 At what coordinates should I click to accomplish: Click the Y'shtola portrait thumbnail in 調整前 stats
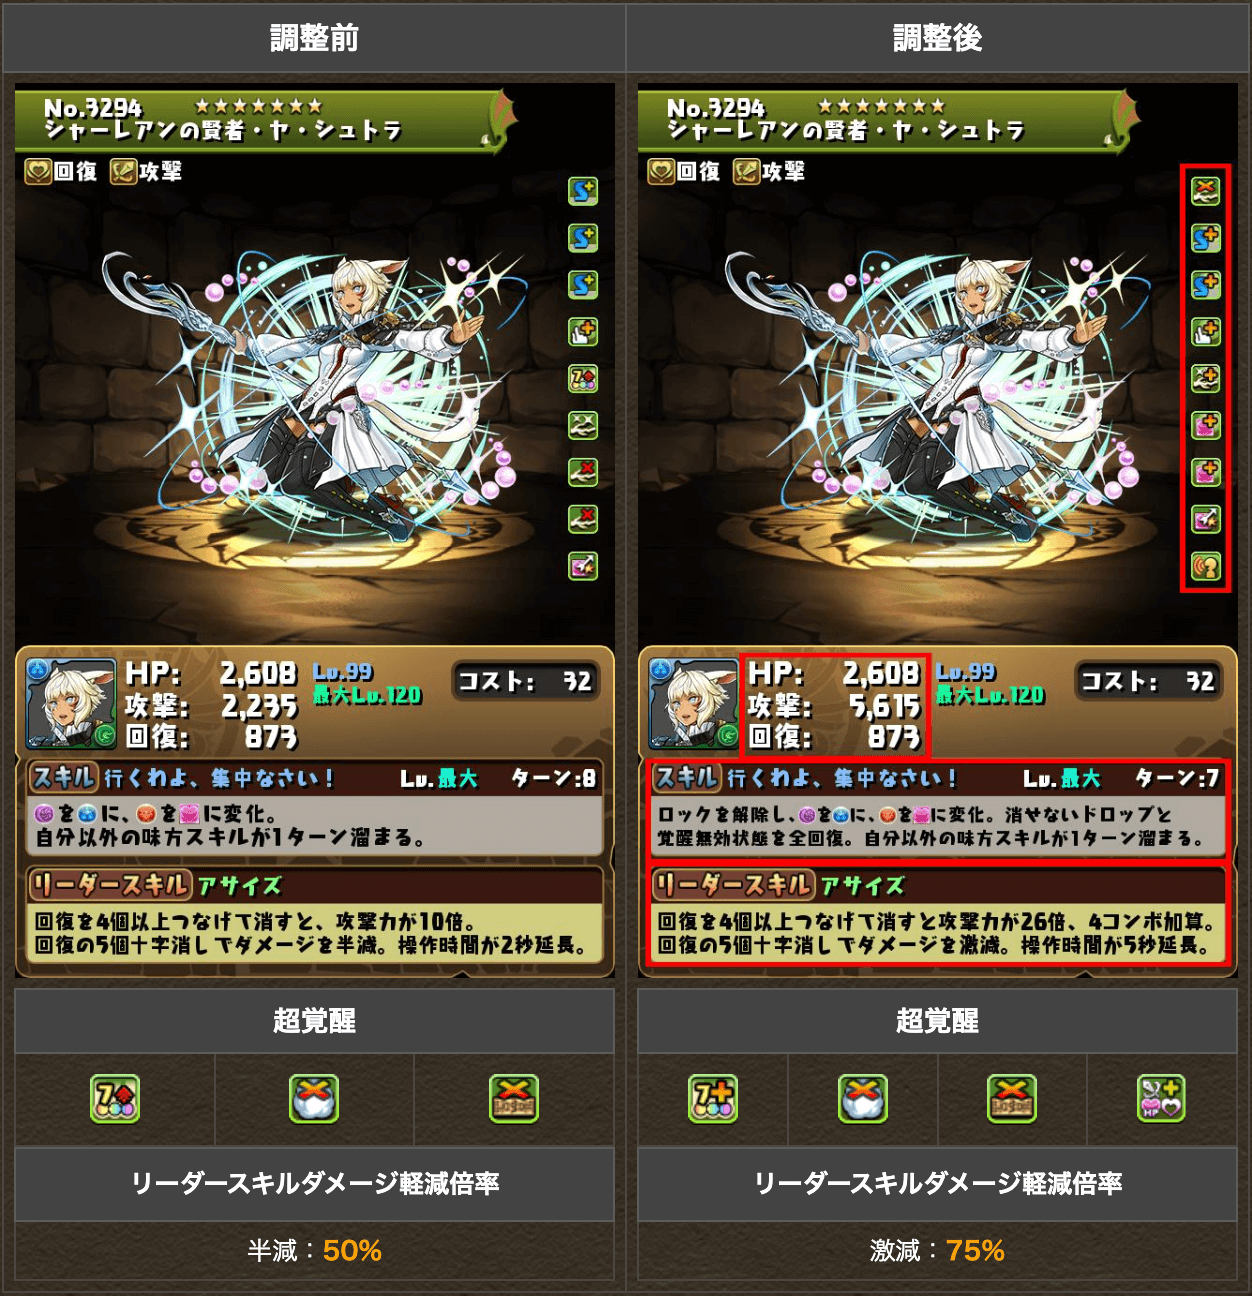pos(71,703)
